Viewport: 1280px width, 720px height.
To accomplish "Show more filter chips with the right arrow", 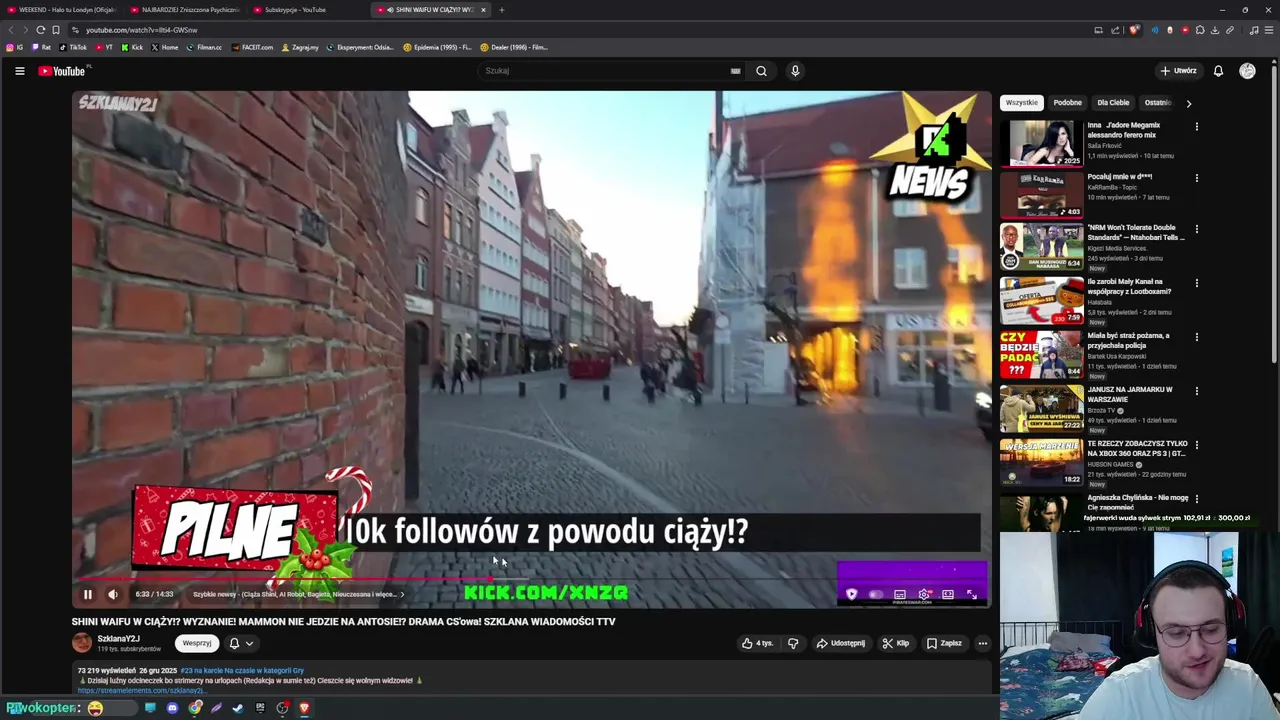I will [x=1188, y=103].
